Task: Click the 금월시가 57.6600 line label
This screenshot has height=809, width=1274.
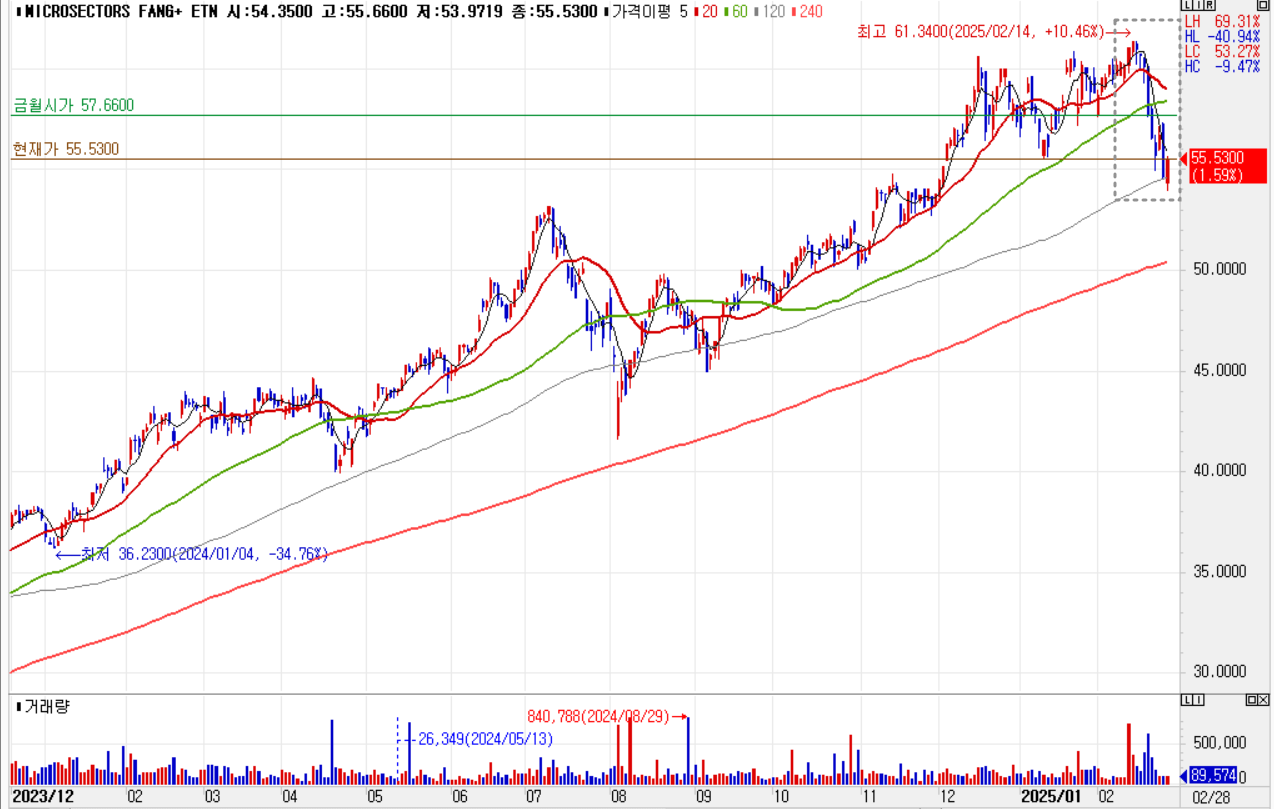Action: pos(73,105)
